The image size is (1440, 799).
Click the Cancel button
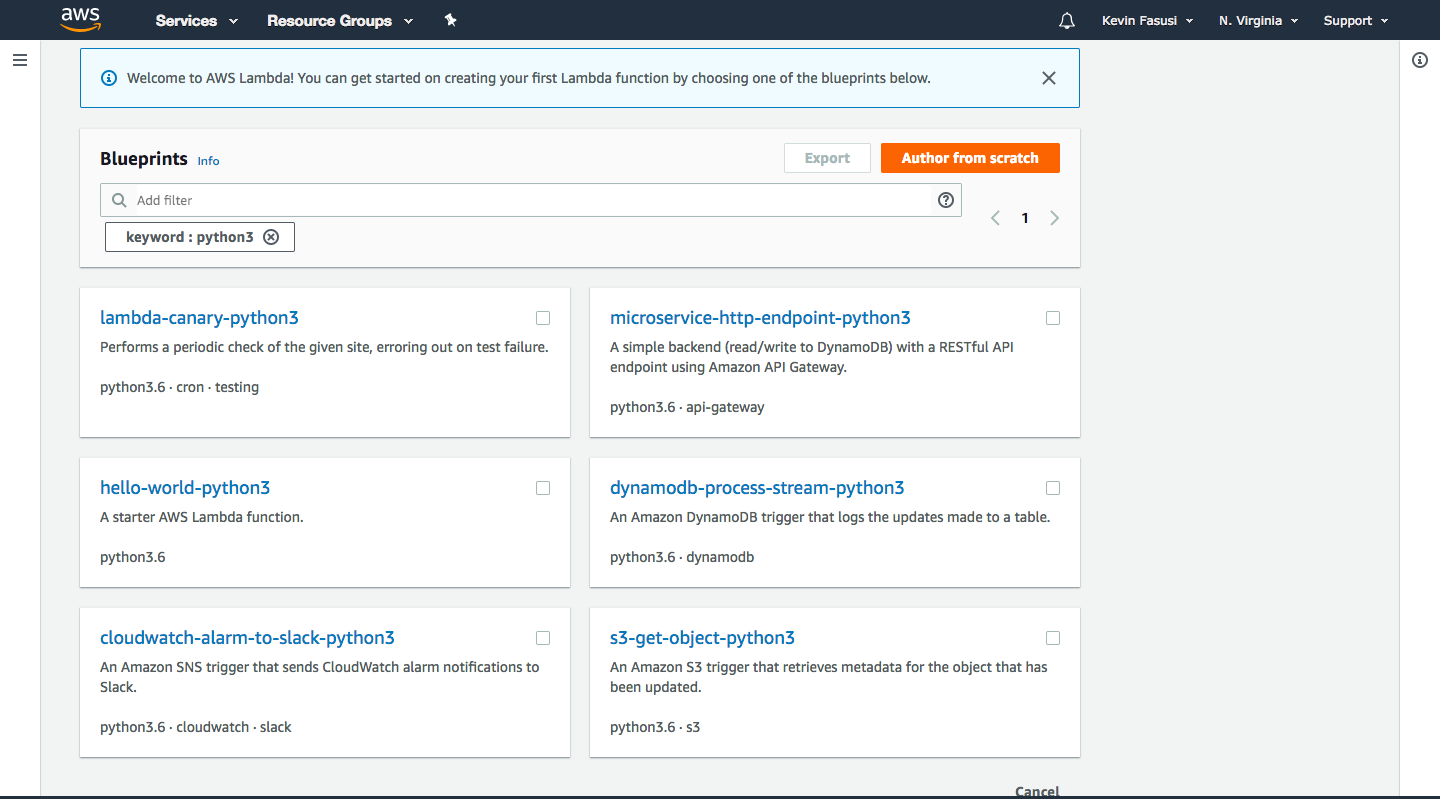1037,791
